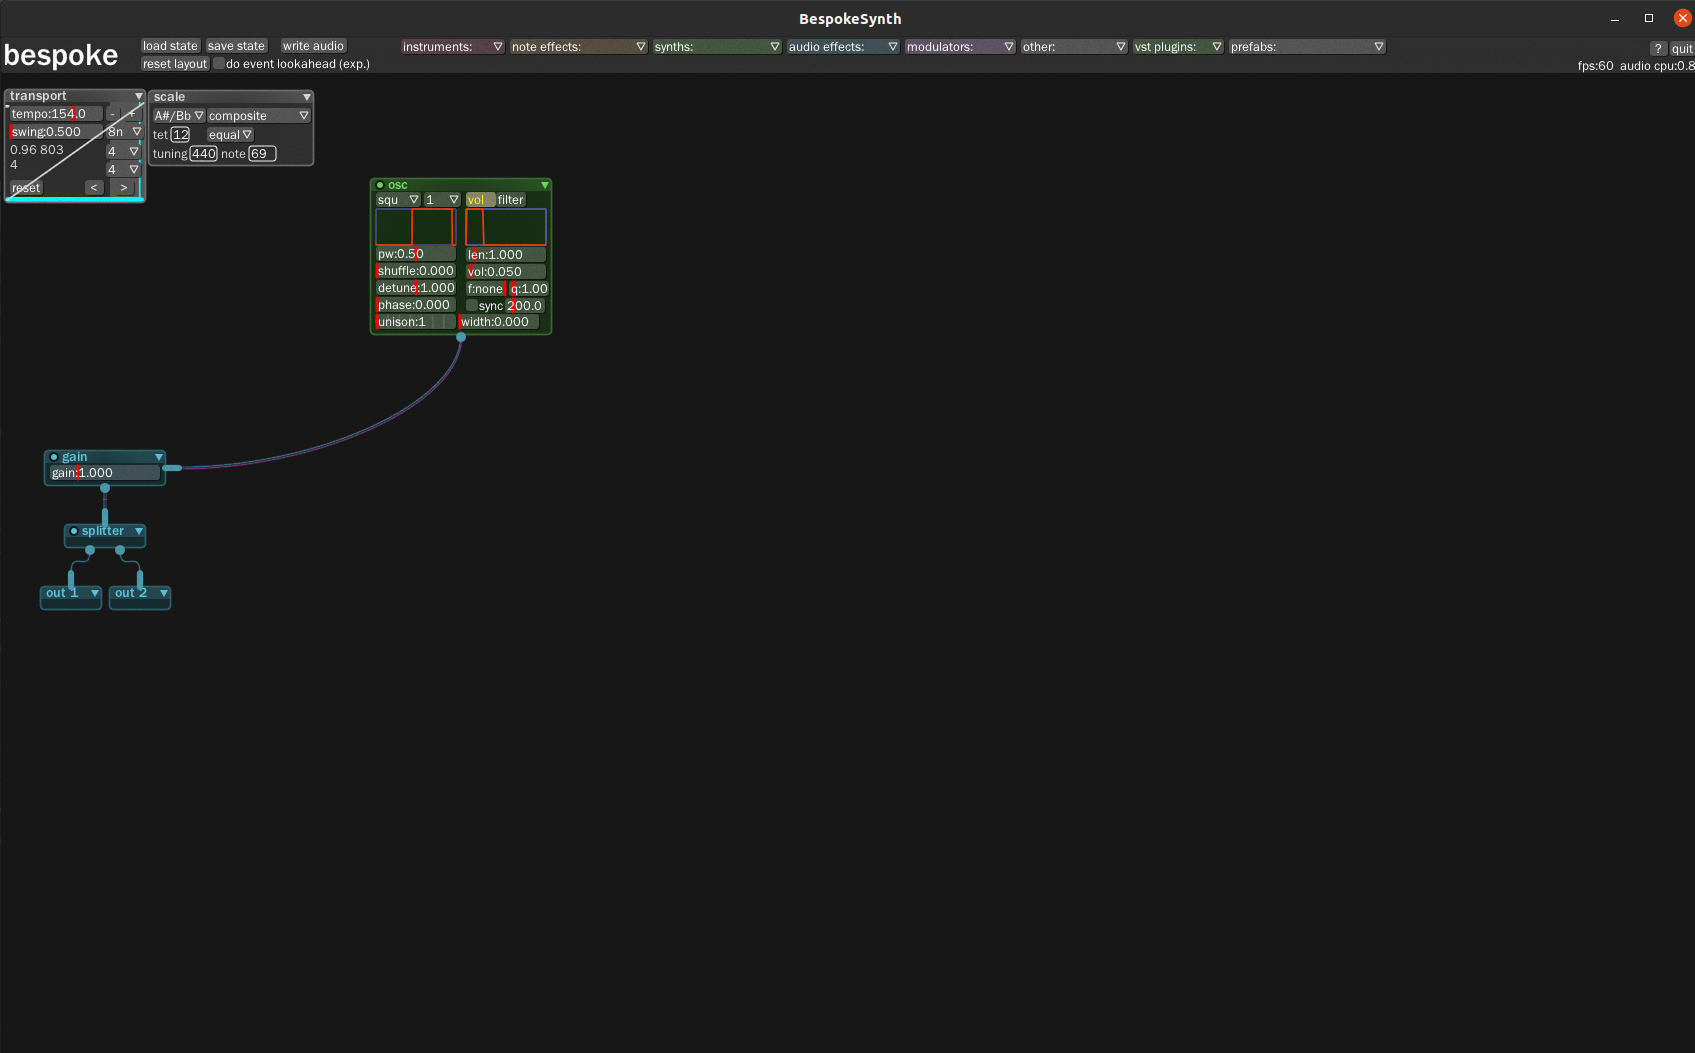Toggle the splitter module enable indicator
Viewport: 1695px width, 1053px height.
pyautogui.click(x=74, y=531)
